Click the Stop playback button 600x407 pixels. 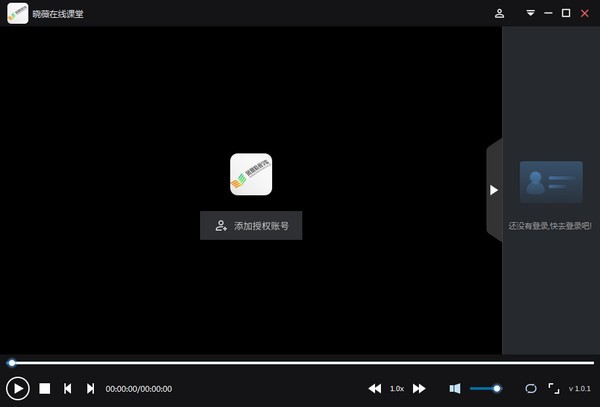45,388
